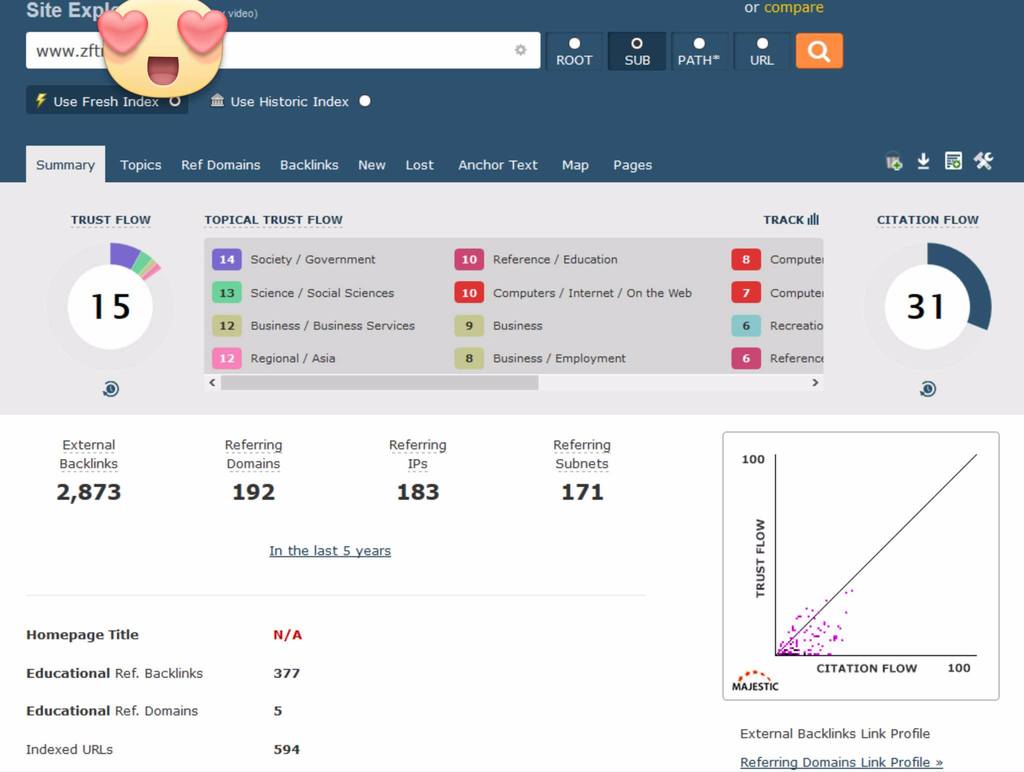The image size is (1024, 772).
Task: Click the TRACK link
Action: 791,219
